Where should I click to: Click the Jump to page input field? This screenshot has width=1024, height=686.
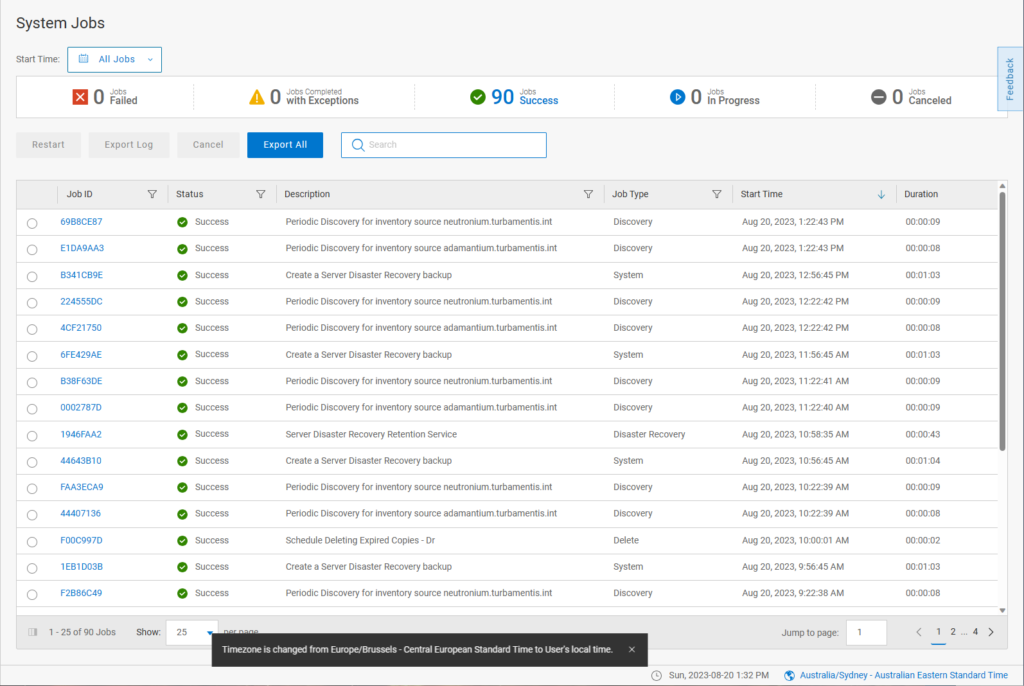coord(866,632)
